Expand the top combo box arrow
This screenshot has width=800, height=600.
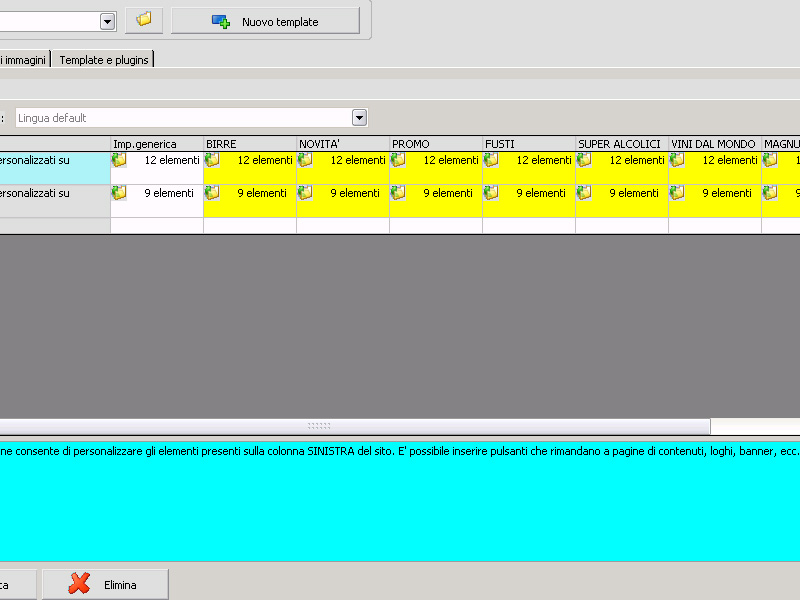click(107, 21)
